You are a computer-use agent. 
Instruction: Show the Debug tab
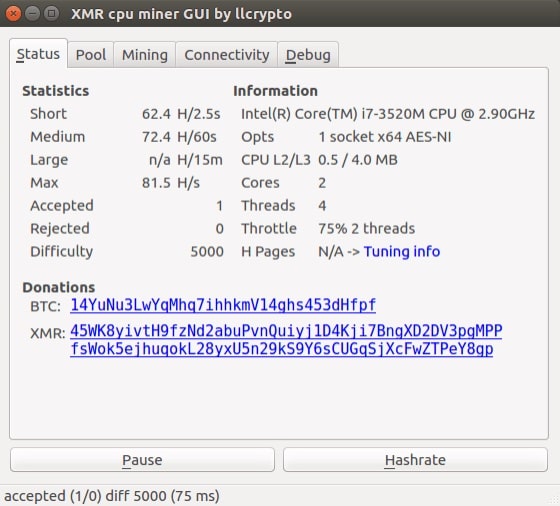click(308, 55)
